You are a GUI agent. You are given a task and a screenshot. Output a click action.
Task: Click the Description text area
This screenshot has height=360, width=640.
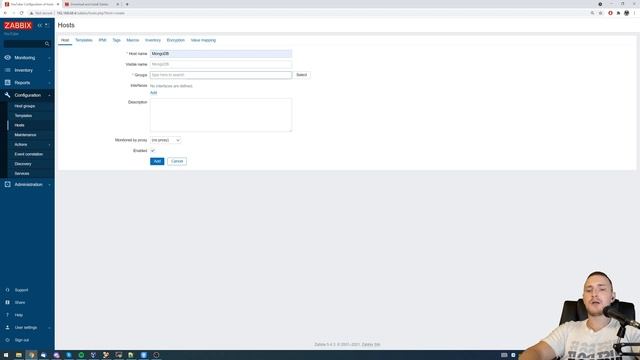pyautogui.click(x=221, y=115)
